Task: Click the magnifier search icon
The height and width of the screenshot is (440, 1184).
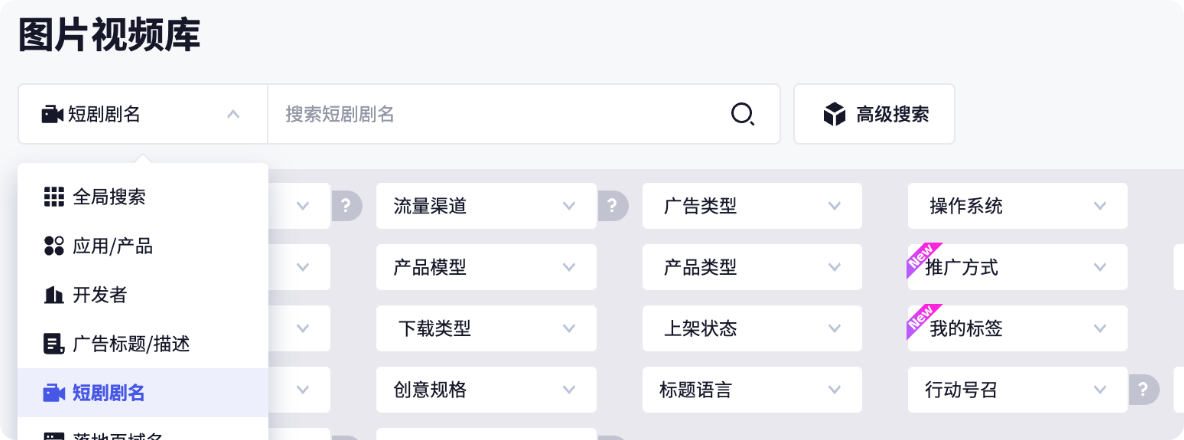Action: click(x=742, y=114)
